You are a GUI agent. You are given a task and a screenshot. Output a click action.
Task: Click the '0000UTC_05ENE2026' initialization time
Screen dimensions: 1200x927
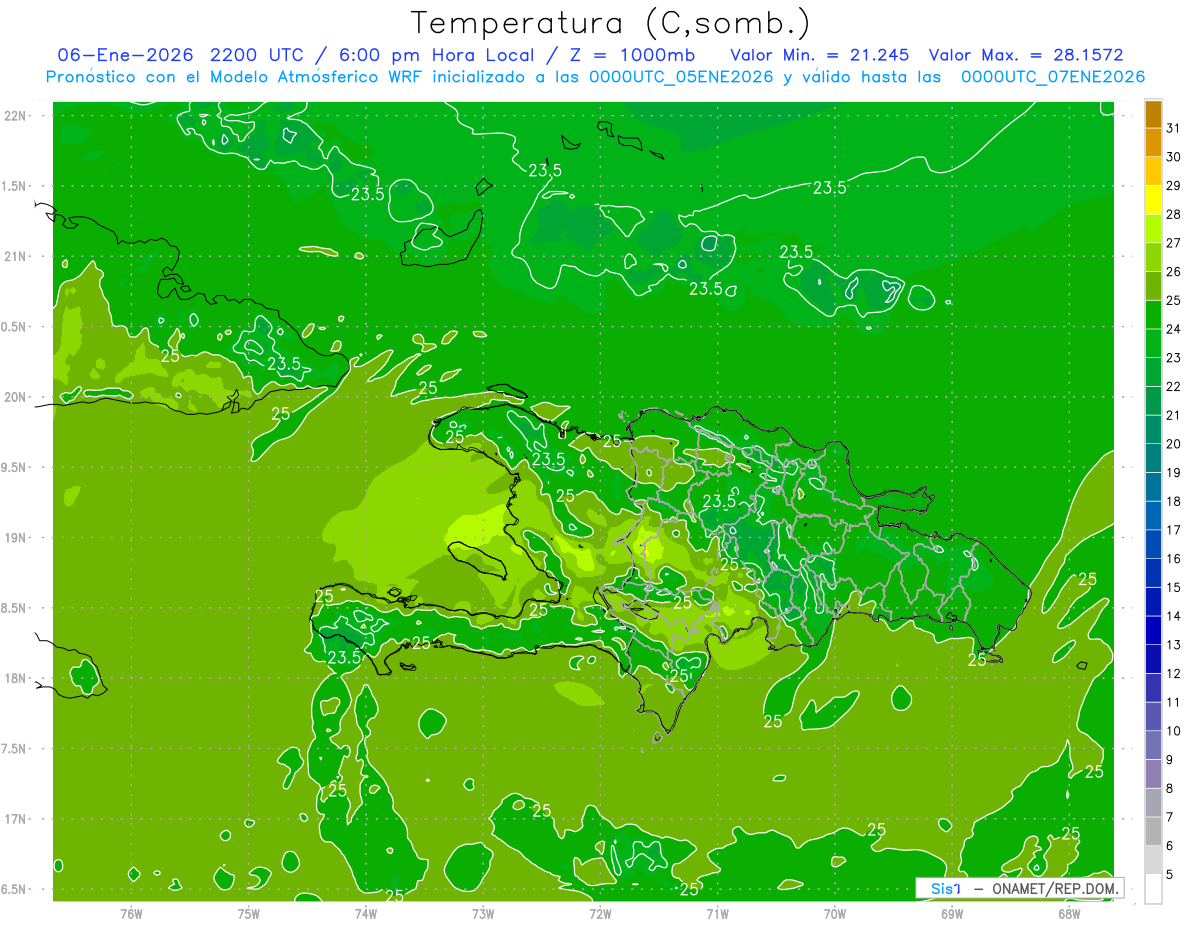[681, 77]
